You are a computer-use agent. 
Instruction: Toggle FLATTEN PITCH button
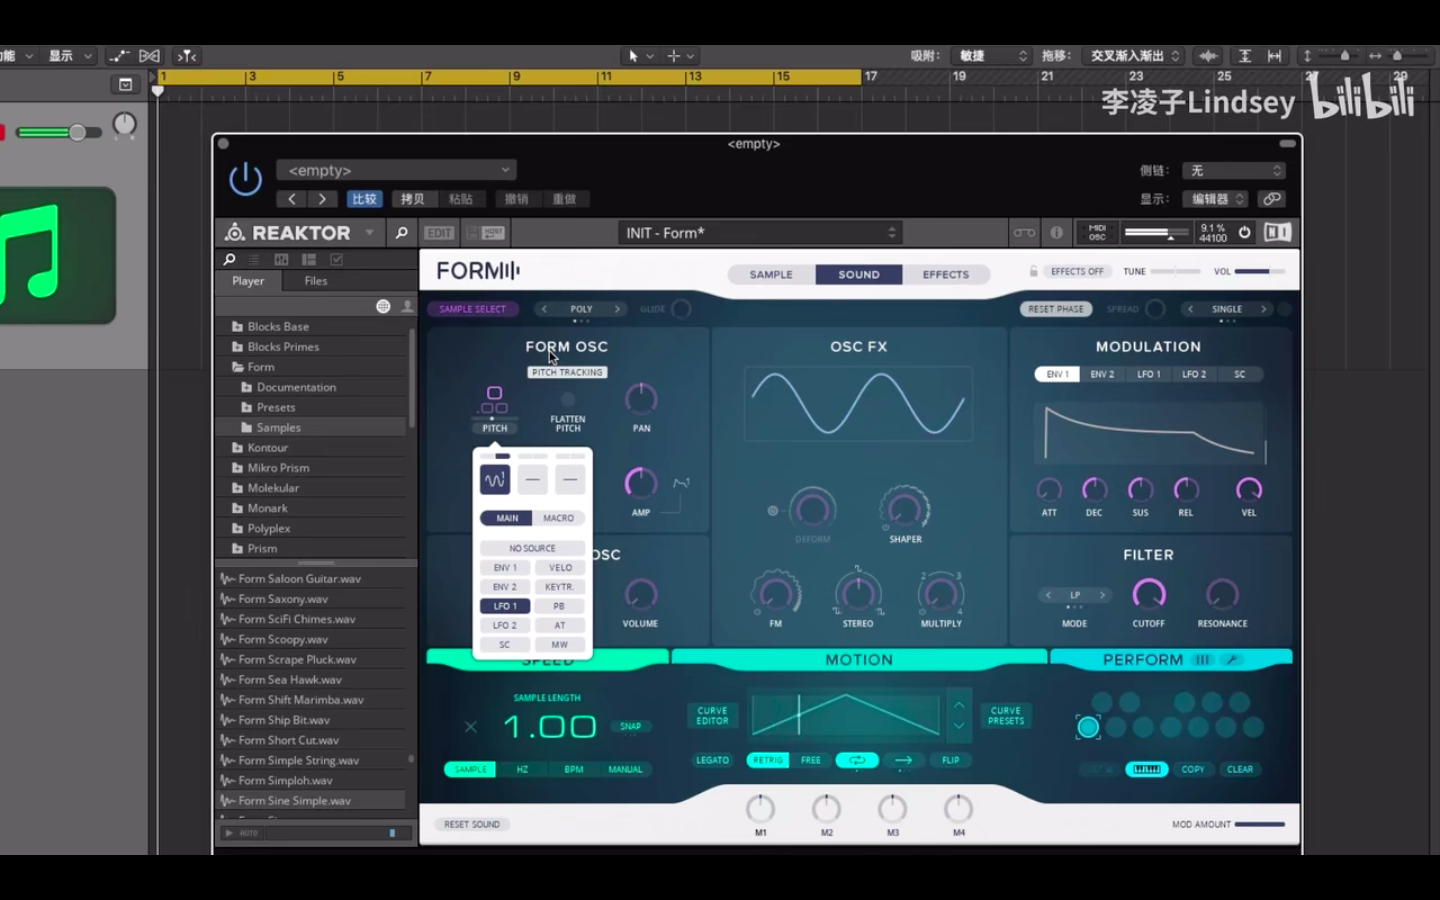click(568, 400)
